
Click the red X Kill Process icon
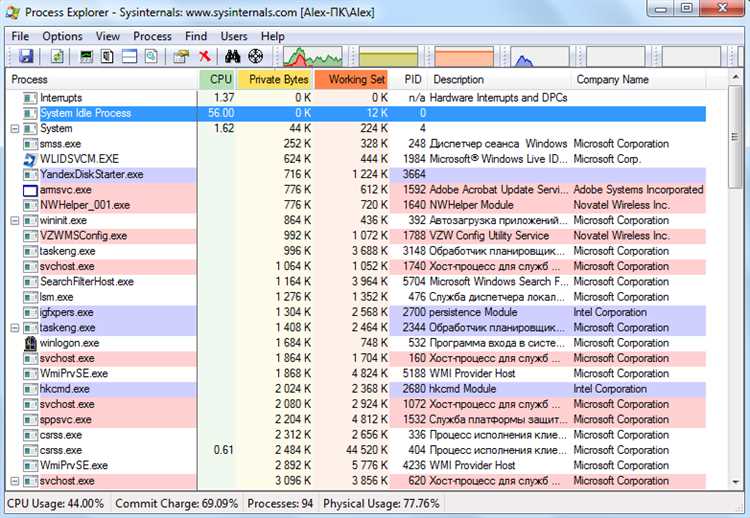click(205, 56)
